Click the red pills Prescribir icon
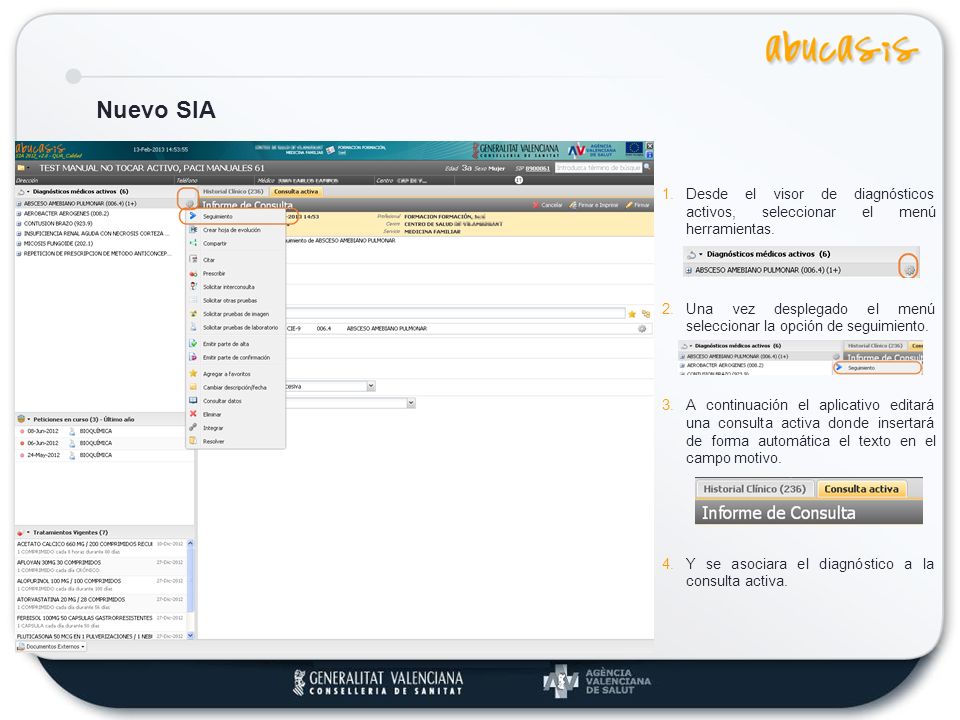960x720 pixels. click(x=193, y=274)
